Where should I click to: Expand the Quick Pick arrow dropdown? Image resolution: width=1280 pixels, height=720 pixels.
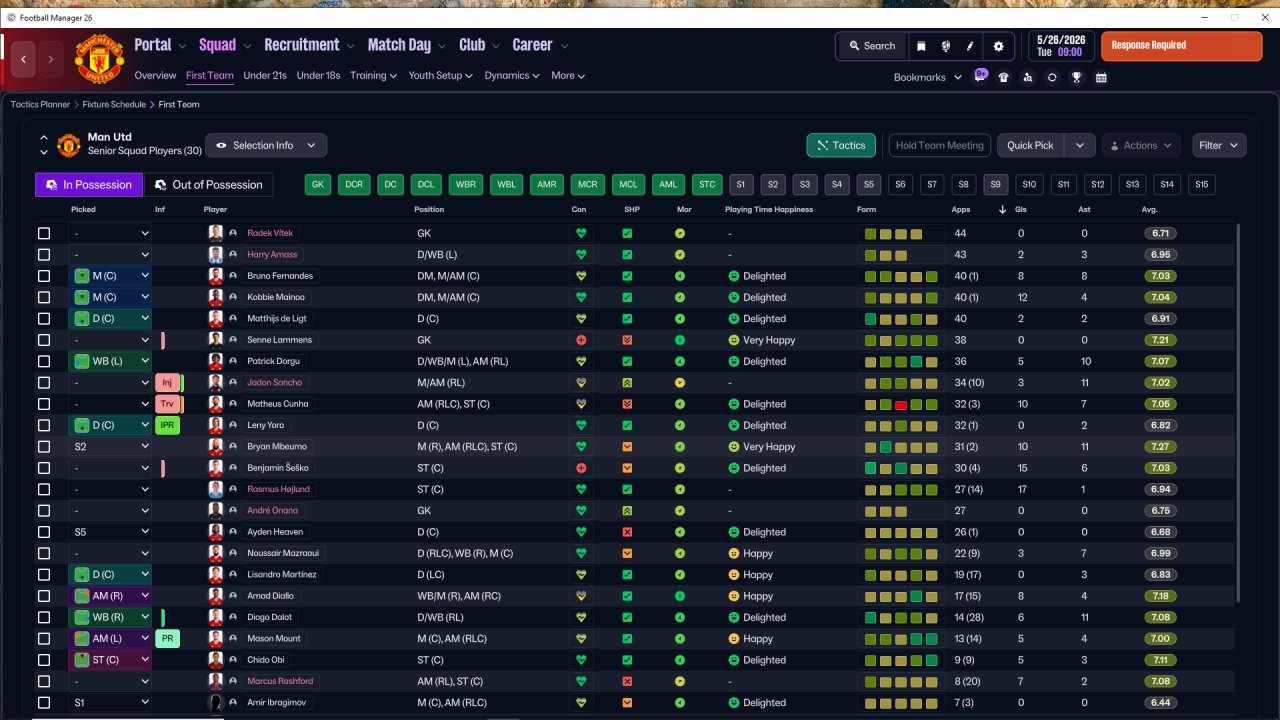pos(1080,145)
